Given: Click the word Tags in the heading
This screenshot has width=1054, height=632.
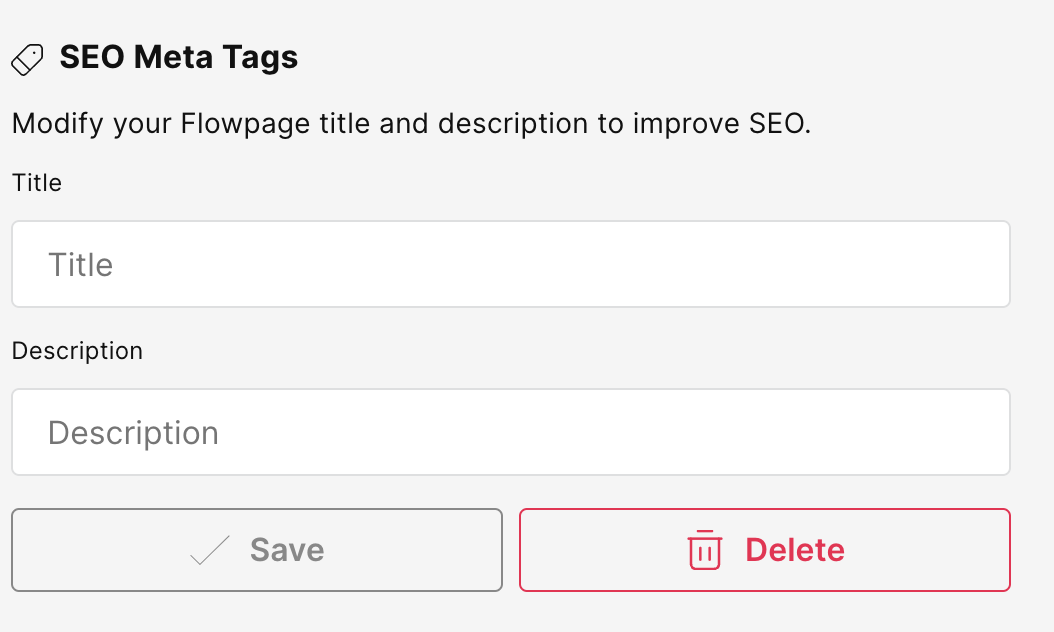Looking at the screenshot, I should tap(260, 58).
